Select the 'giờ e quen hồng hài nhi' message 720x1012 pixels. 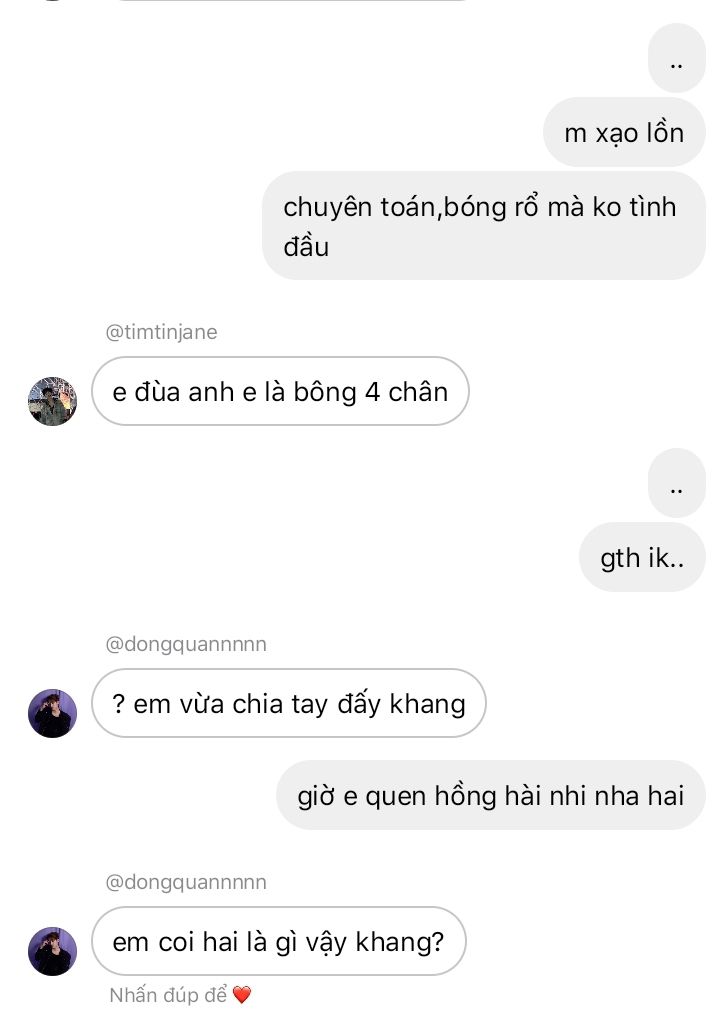(x=491, y=794)
